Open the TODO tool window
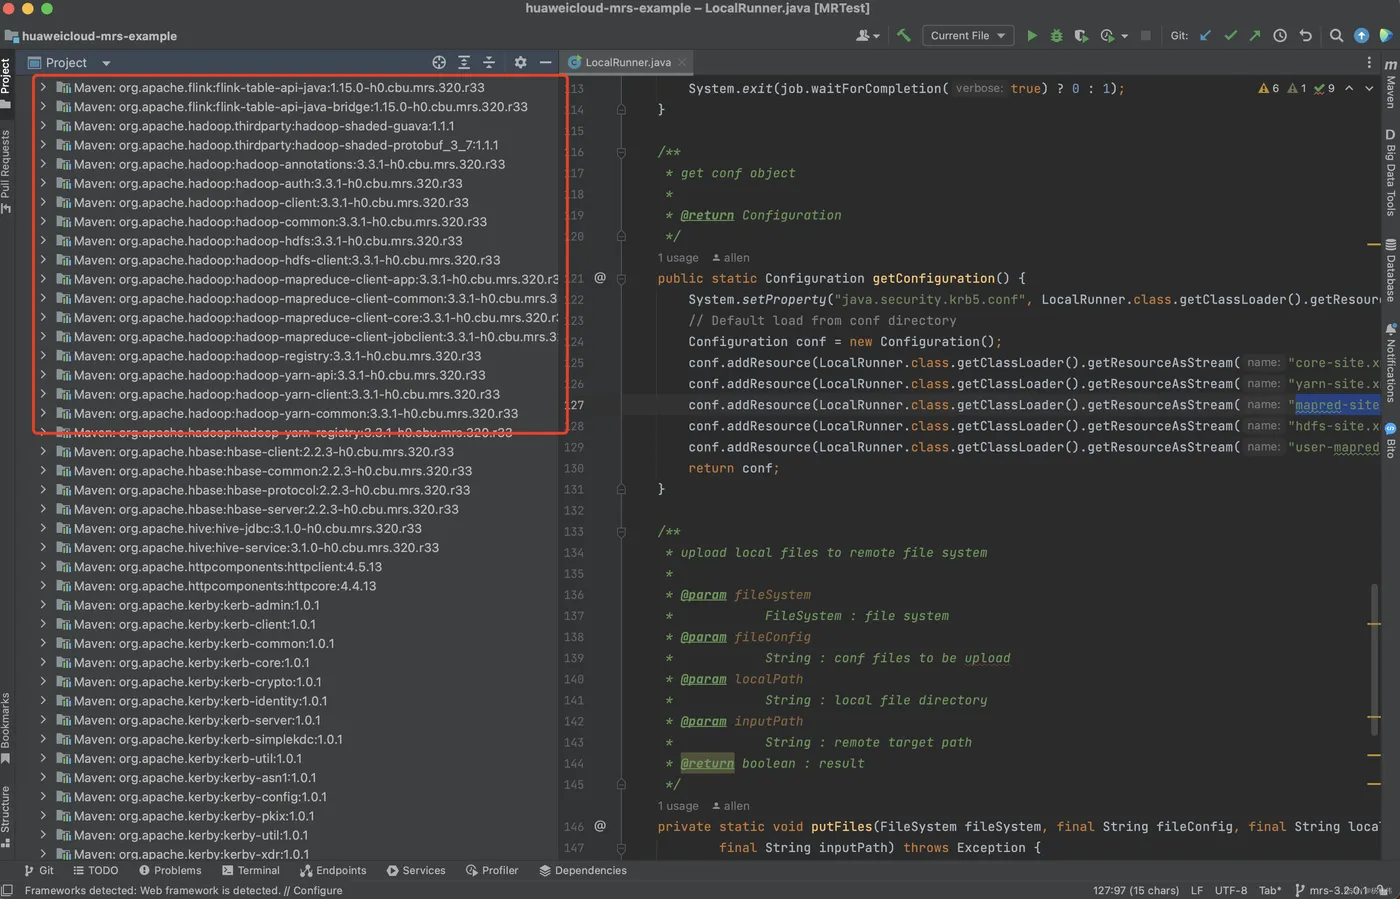This screenshot has height=899, width=1400. pyautogui.click(x=96, y=870)
